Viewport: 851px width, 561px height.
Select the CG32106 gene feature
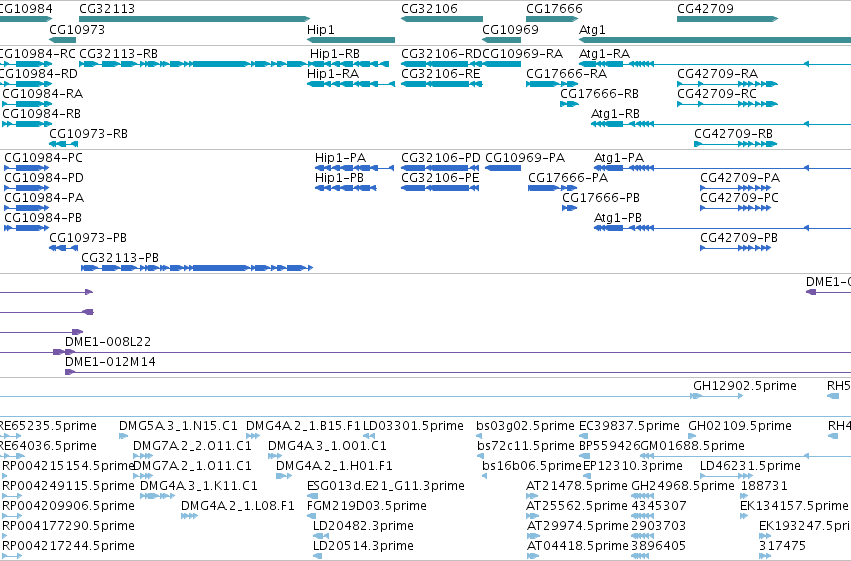coord(442,19)
